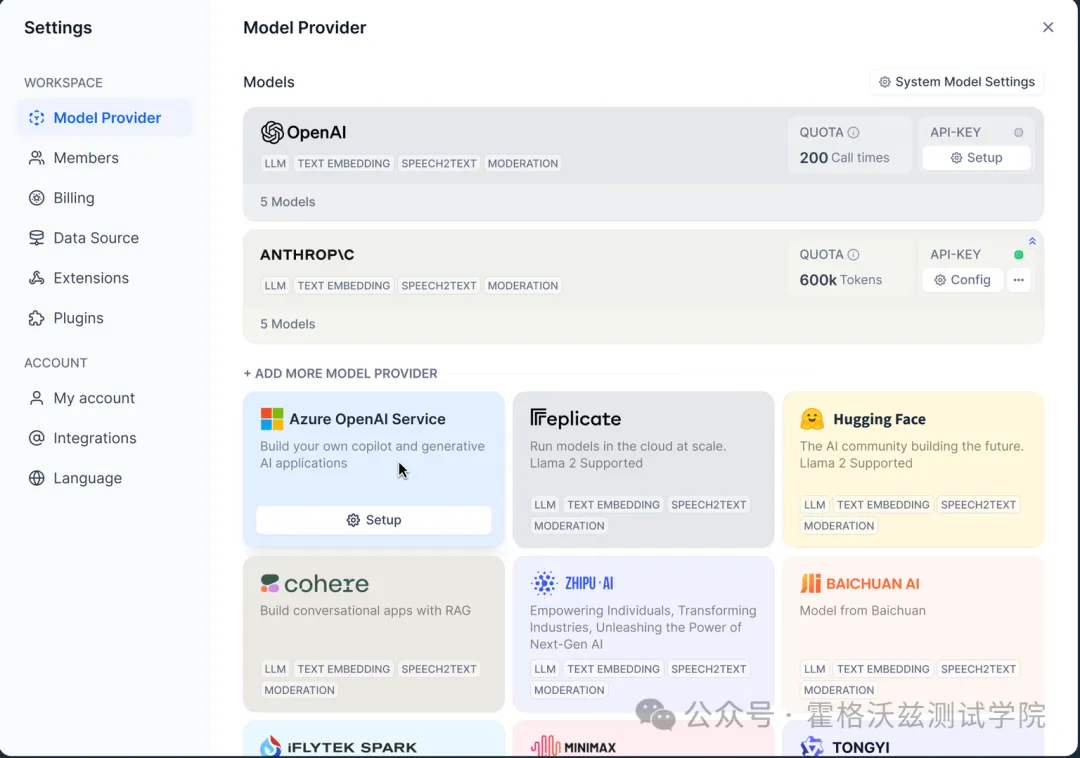Click the OpenAI API-KEY Setup button

pyautogui.click(x=976, y=158)
